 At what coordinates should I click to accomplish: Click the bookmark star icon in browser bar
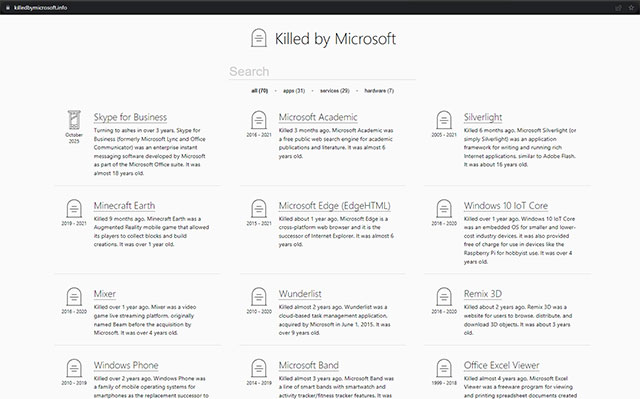(631, 7)
